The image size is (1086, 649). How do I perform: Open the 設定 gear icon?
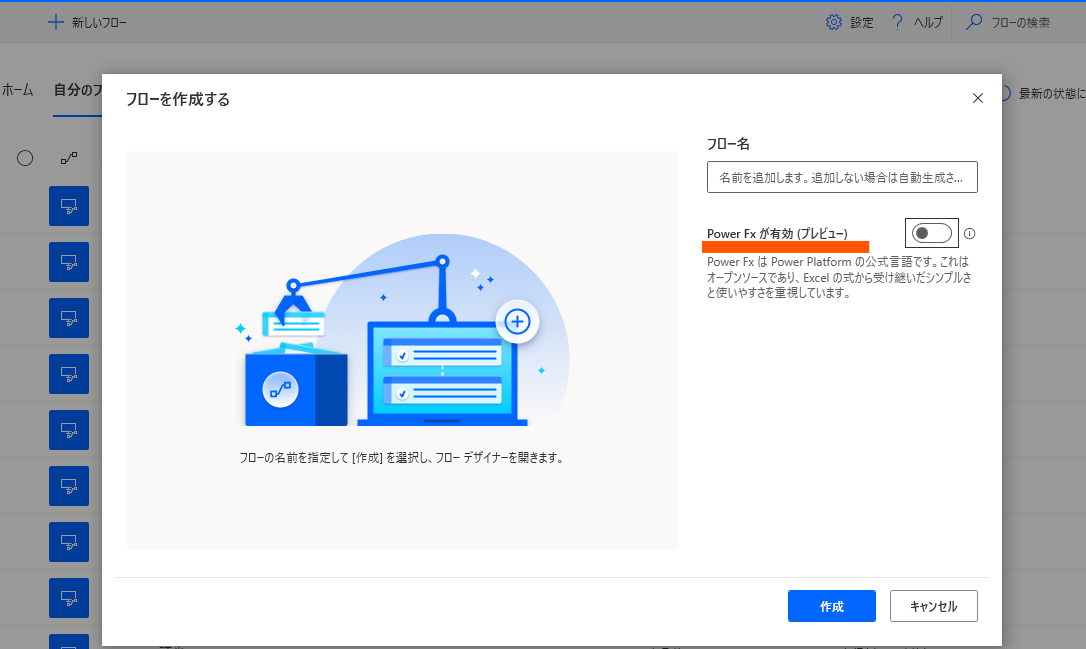[833, 21]
